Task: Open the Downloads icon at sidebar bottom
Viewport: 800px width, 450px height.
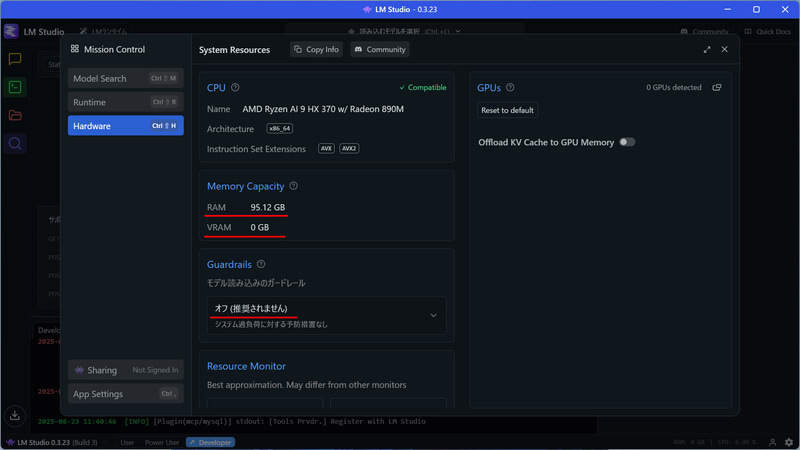Action: coord(15,415)
